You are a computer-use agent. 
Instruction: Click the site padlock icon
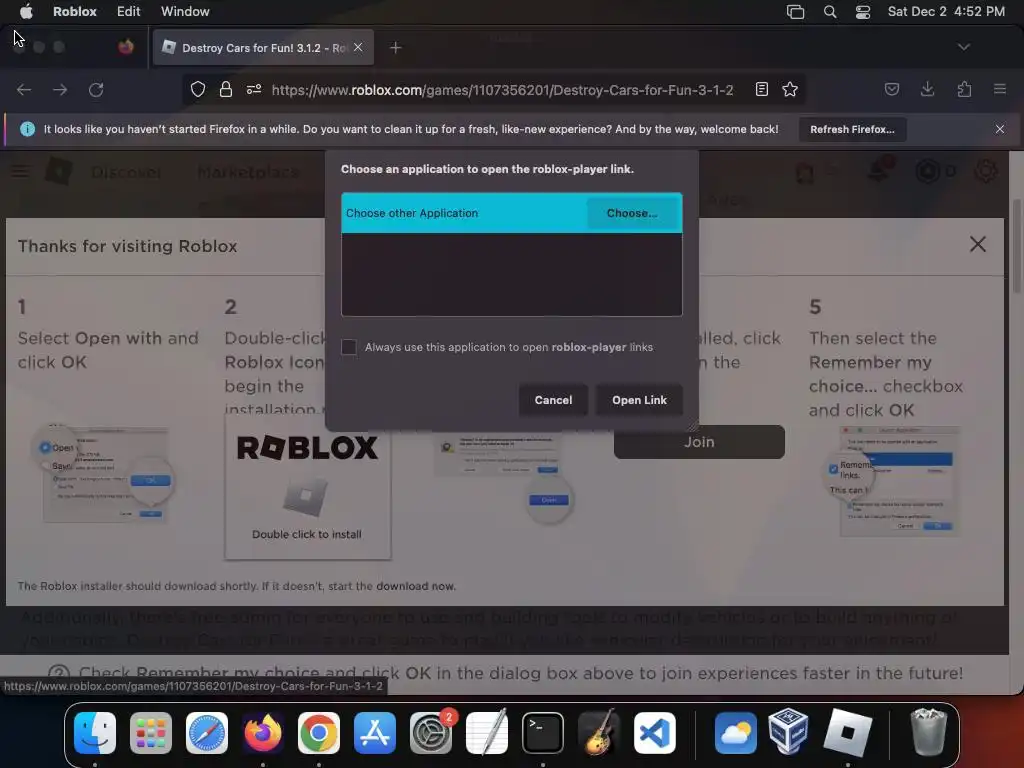pos(226,89)
